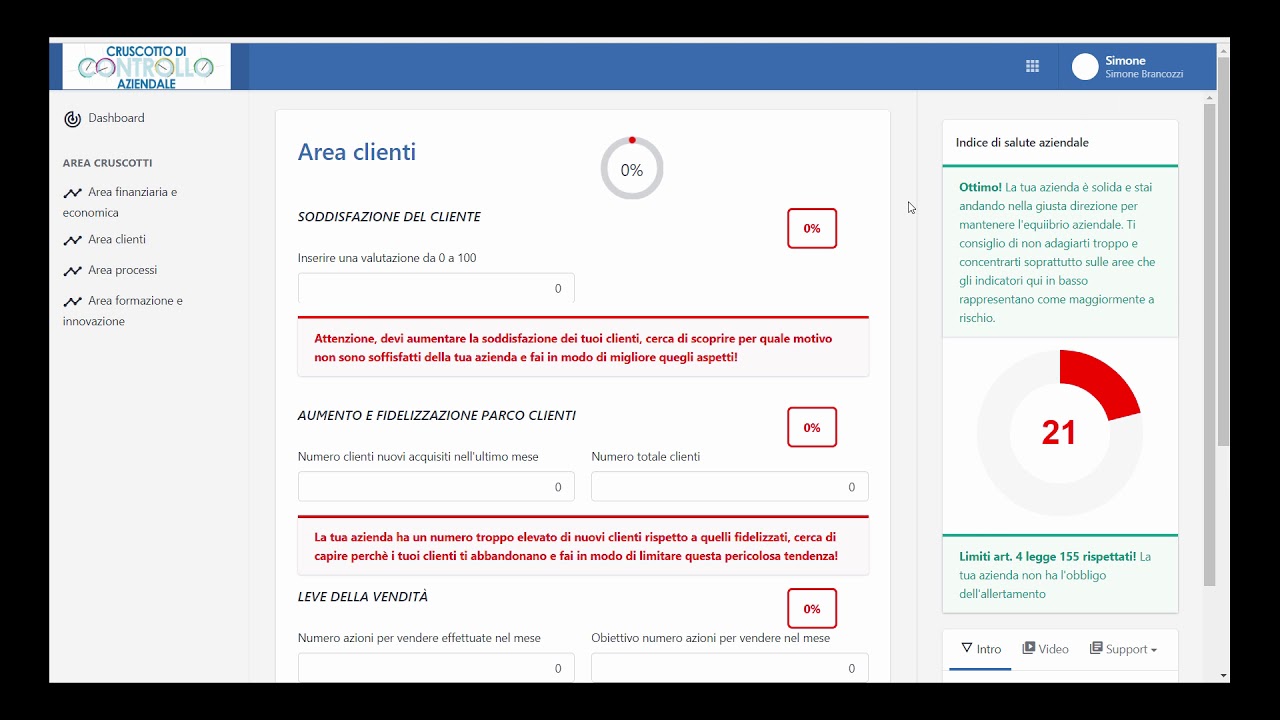Click the page vertical scrollbar down arrow
The height and width of the screenshot is (720, 1280).
point(1223,676)
